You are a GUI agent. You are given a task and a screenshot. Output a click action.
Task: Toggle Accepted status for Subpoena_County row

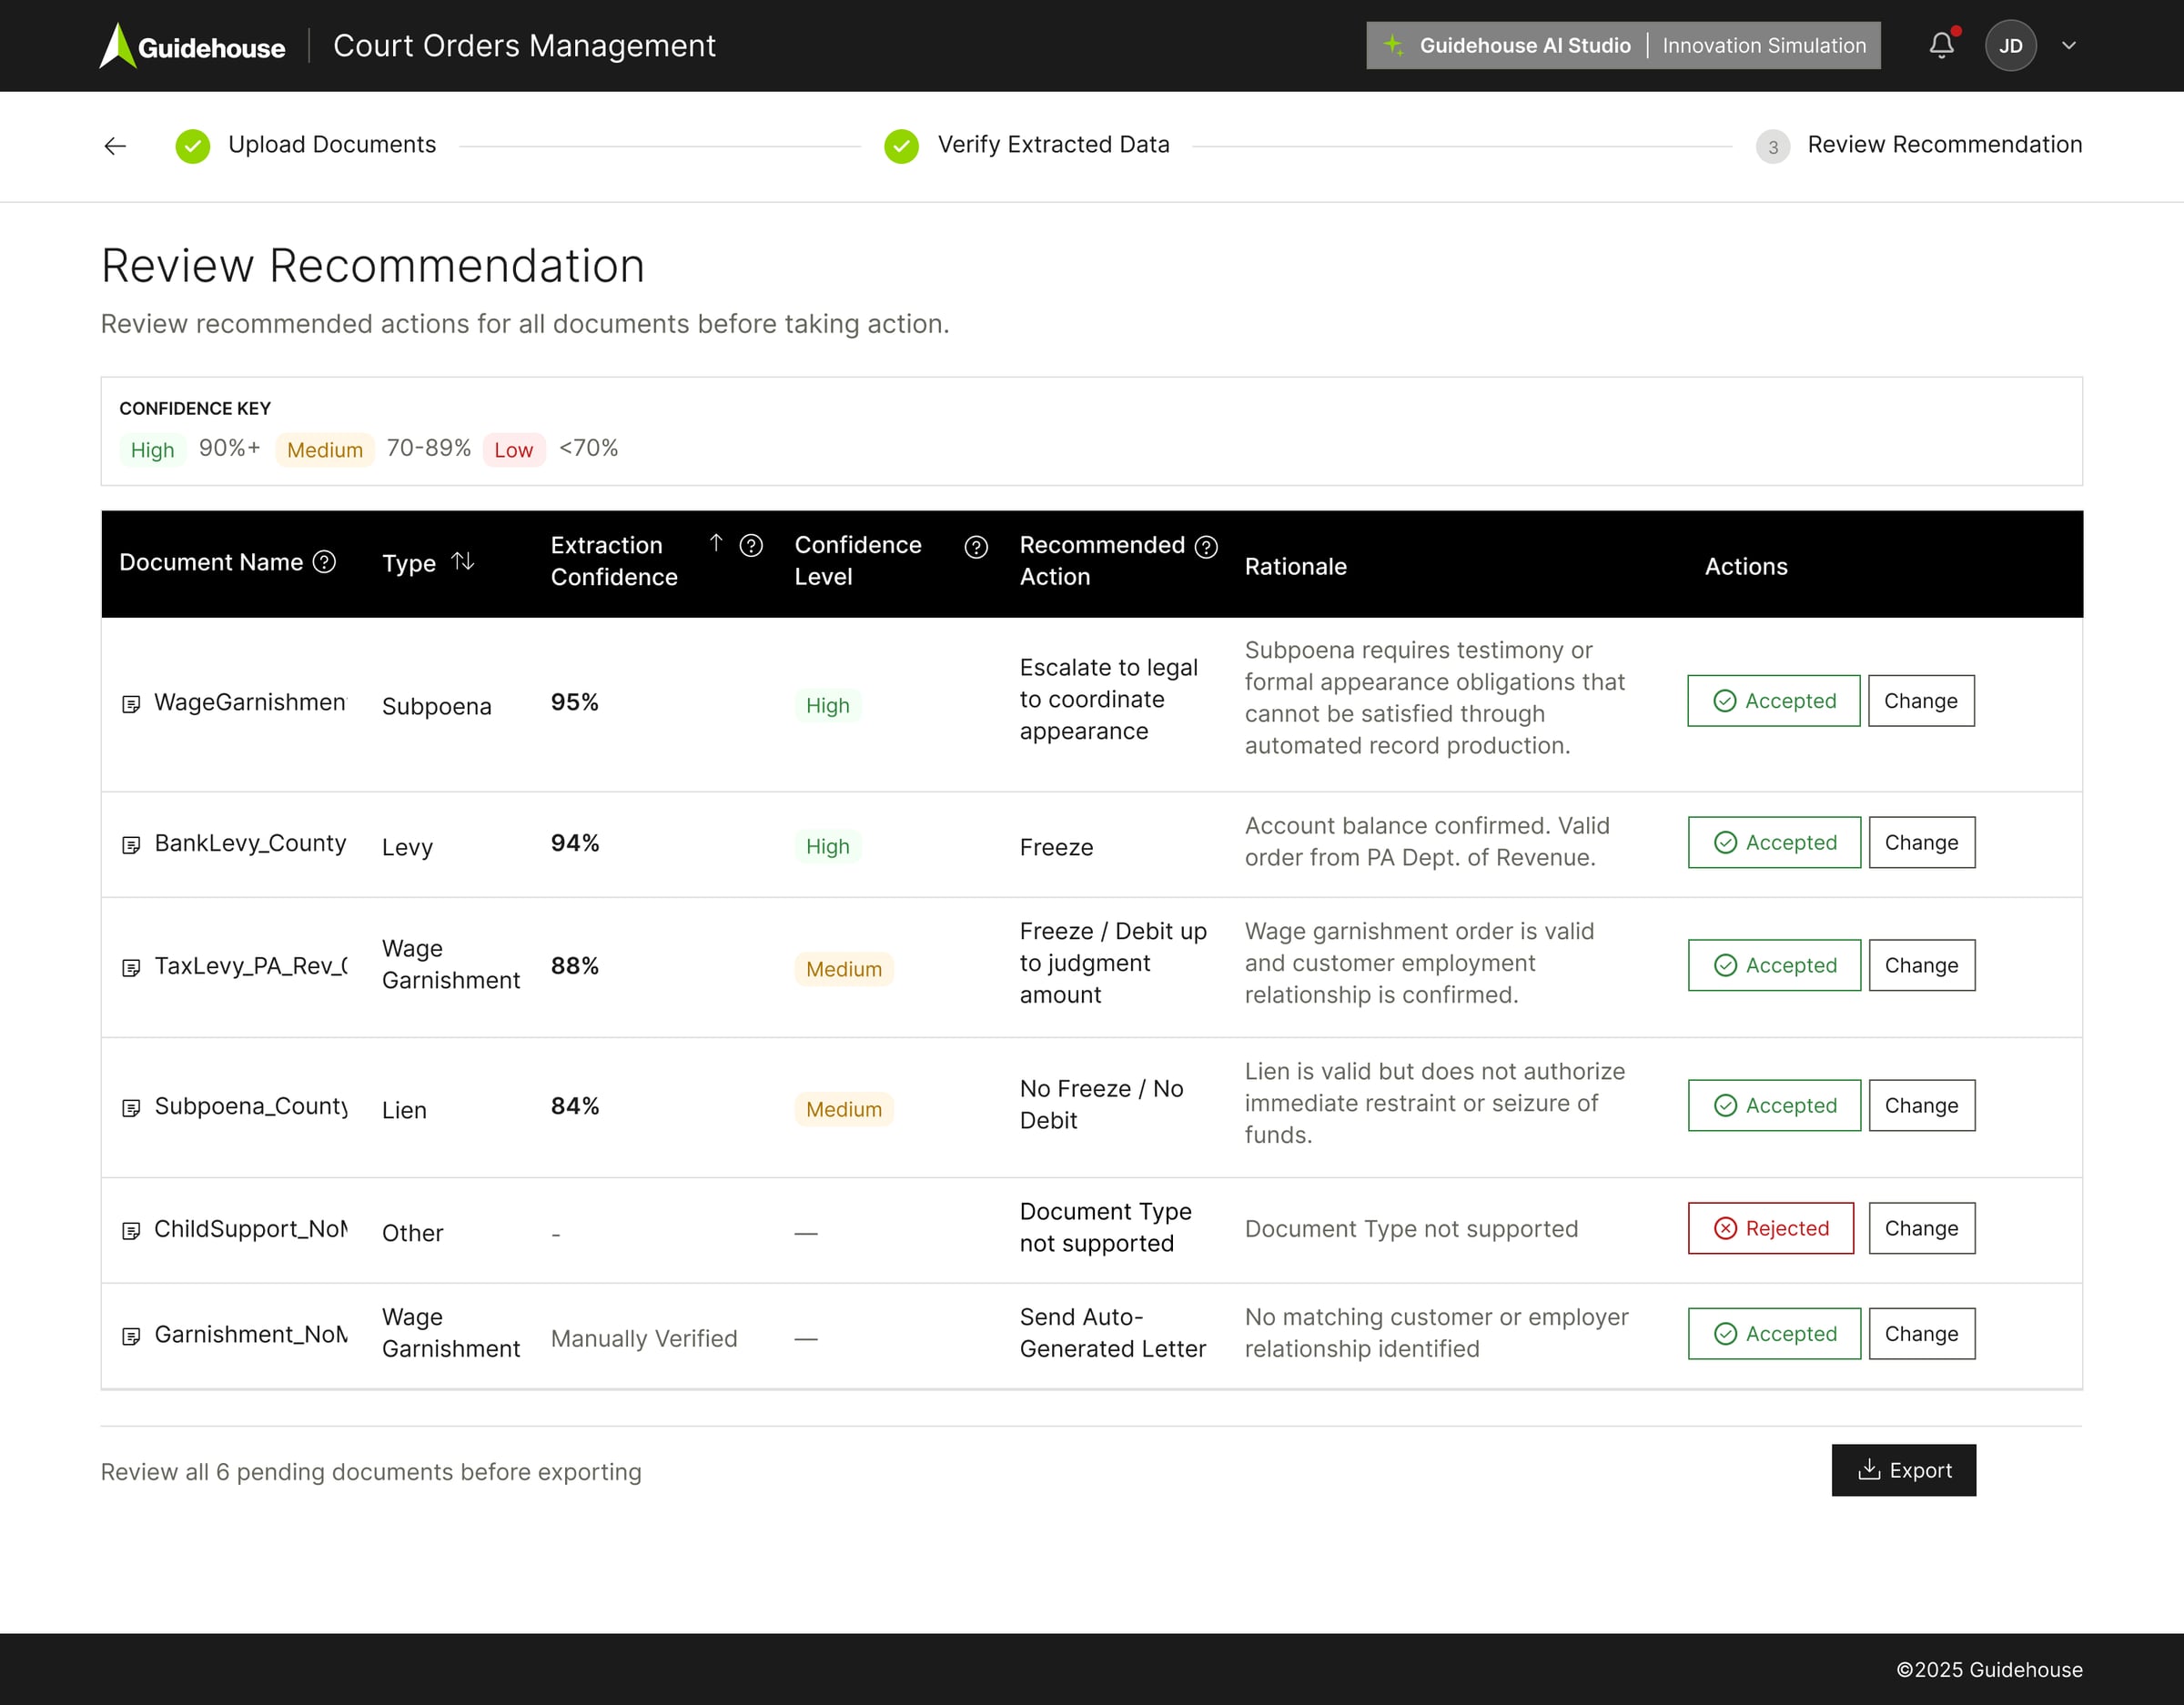coord(1774,1105)
